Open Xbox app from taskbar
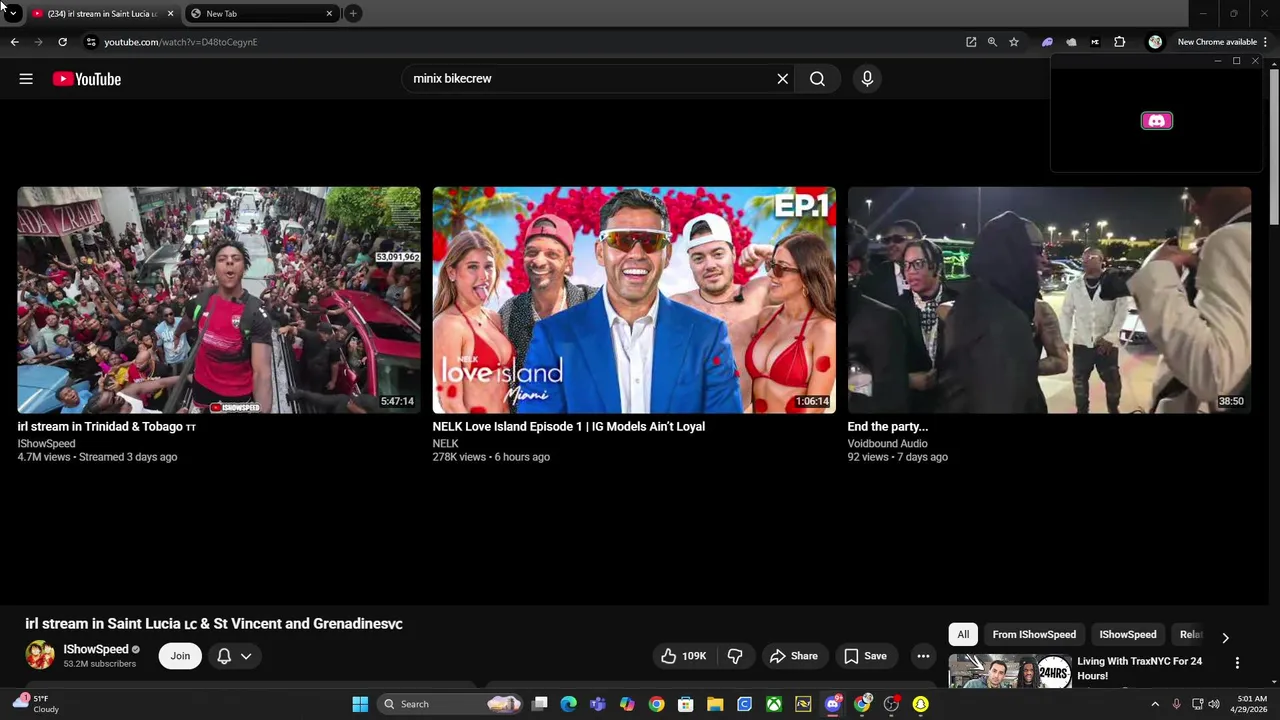 point(774,704)
